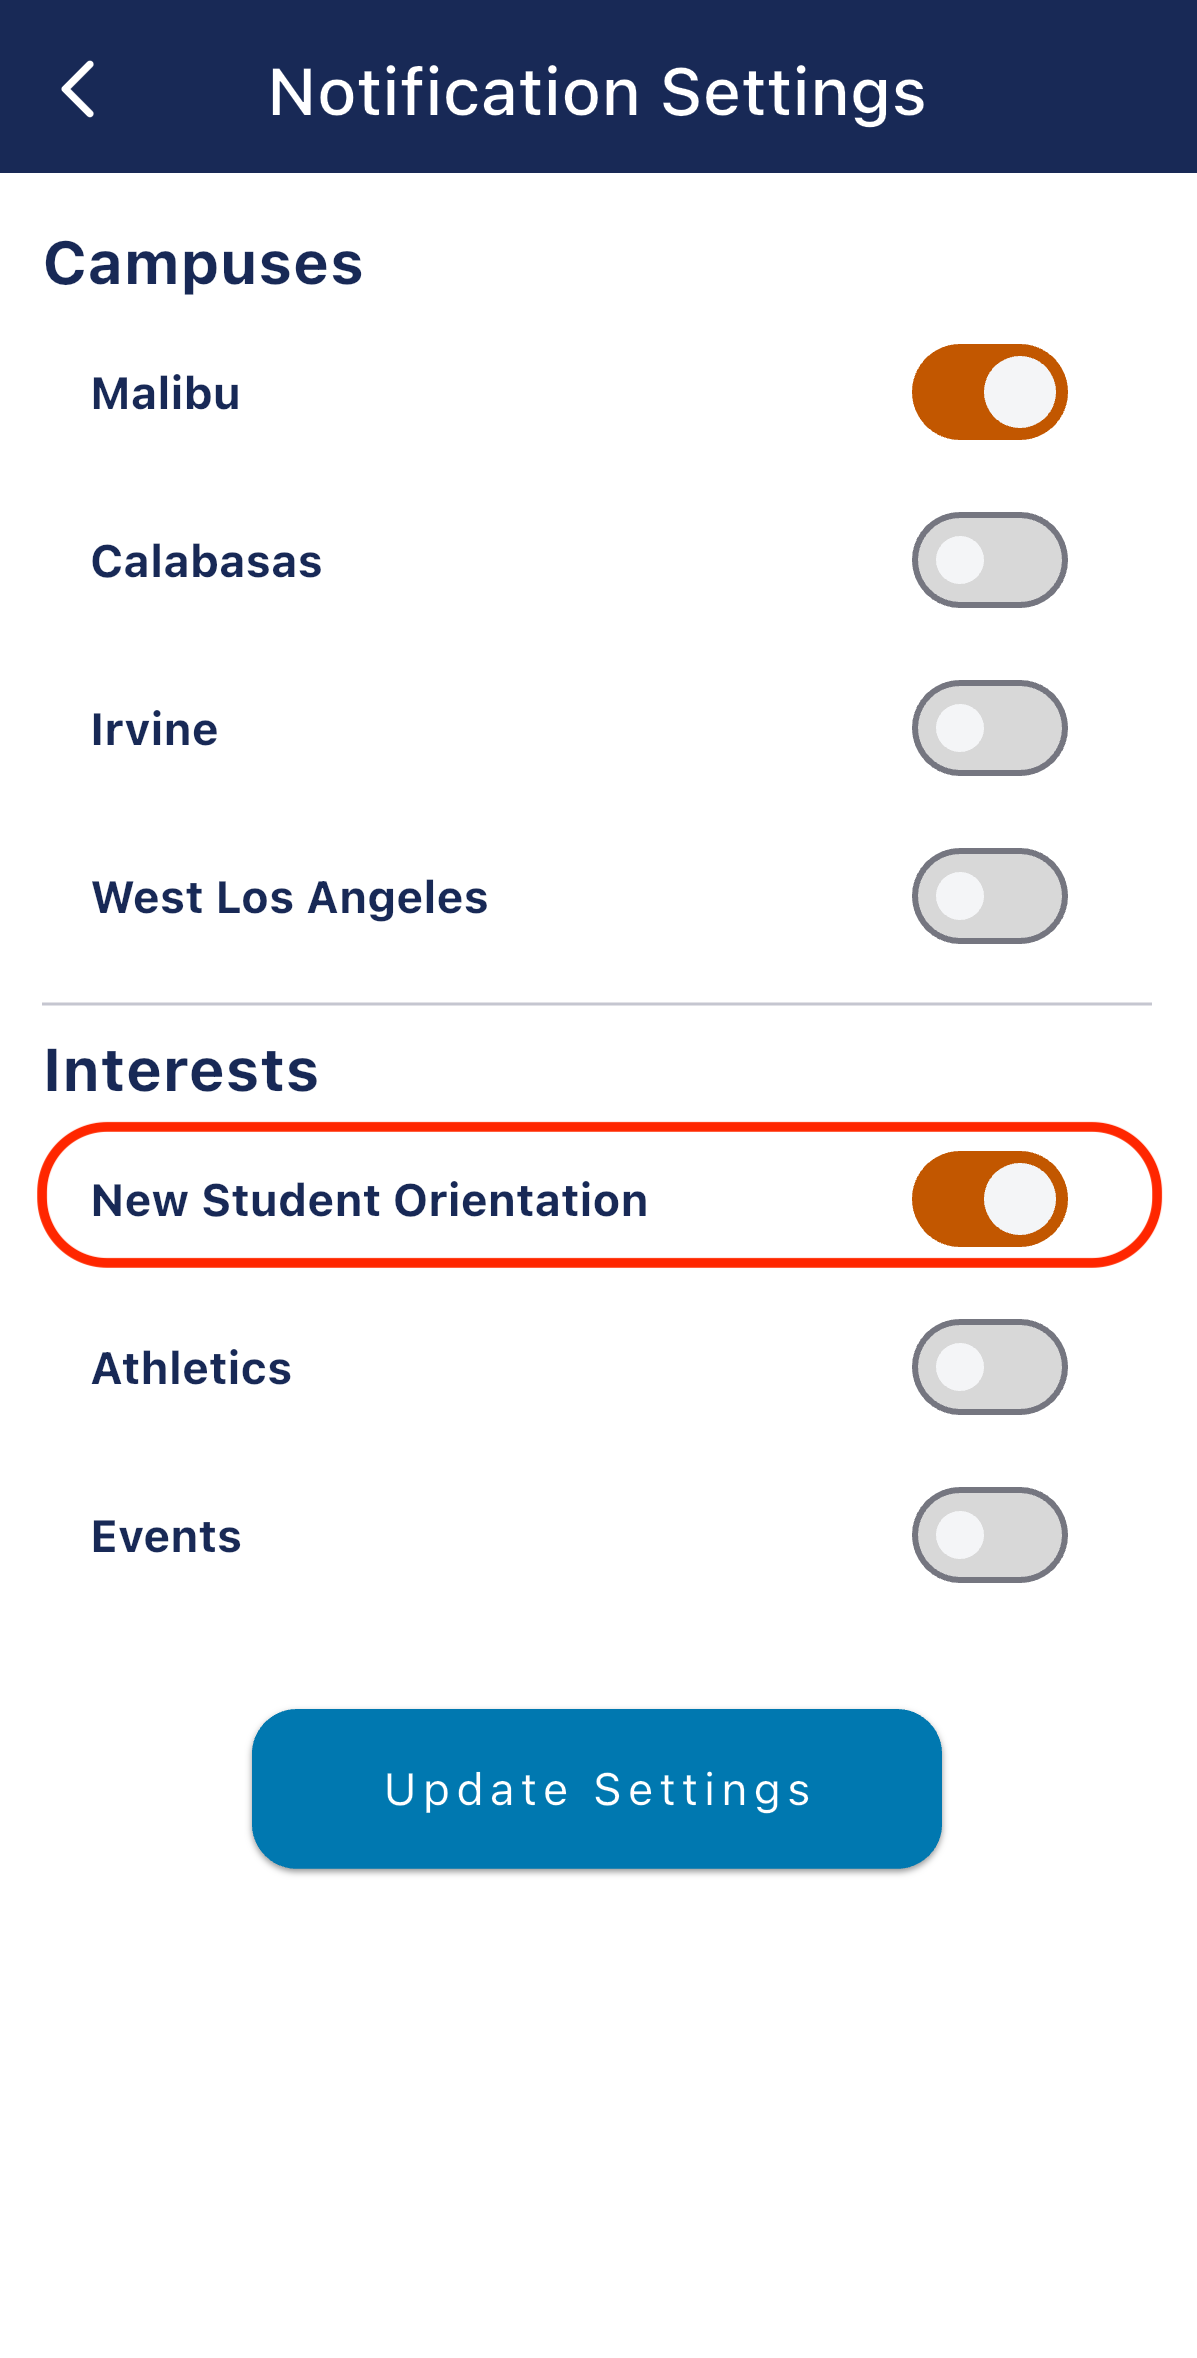Tap the West Los Angeles label
This screenshot has height=2358, width=1197.
click(x=290, y=897)
